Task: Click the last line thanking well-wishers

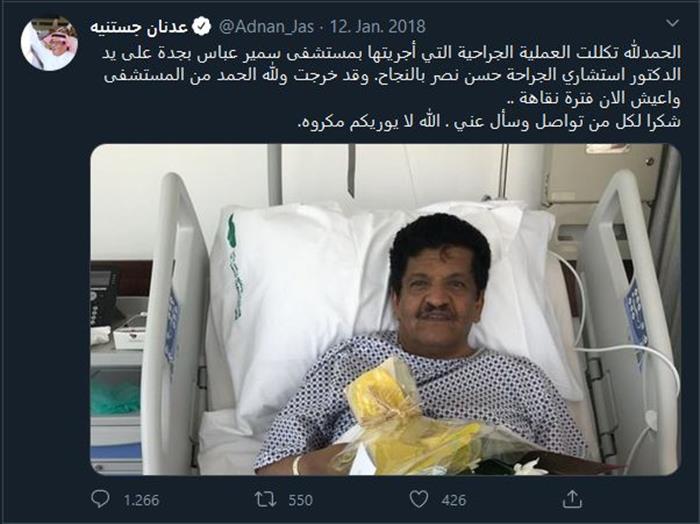Action: [489, 121]
